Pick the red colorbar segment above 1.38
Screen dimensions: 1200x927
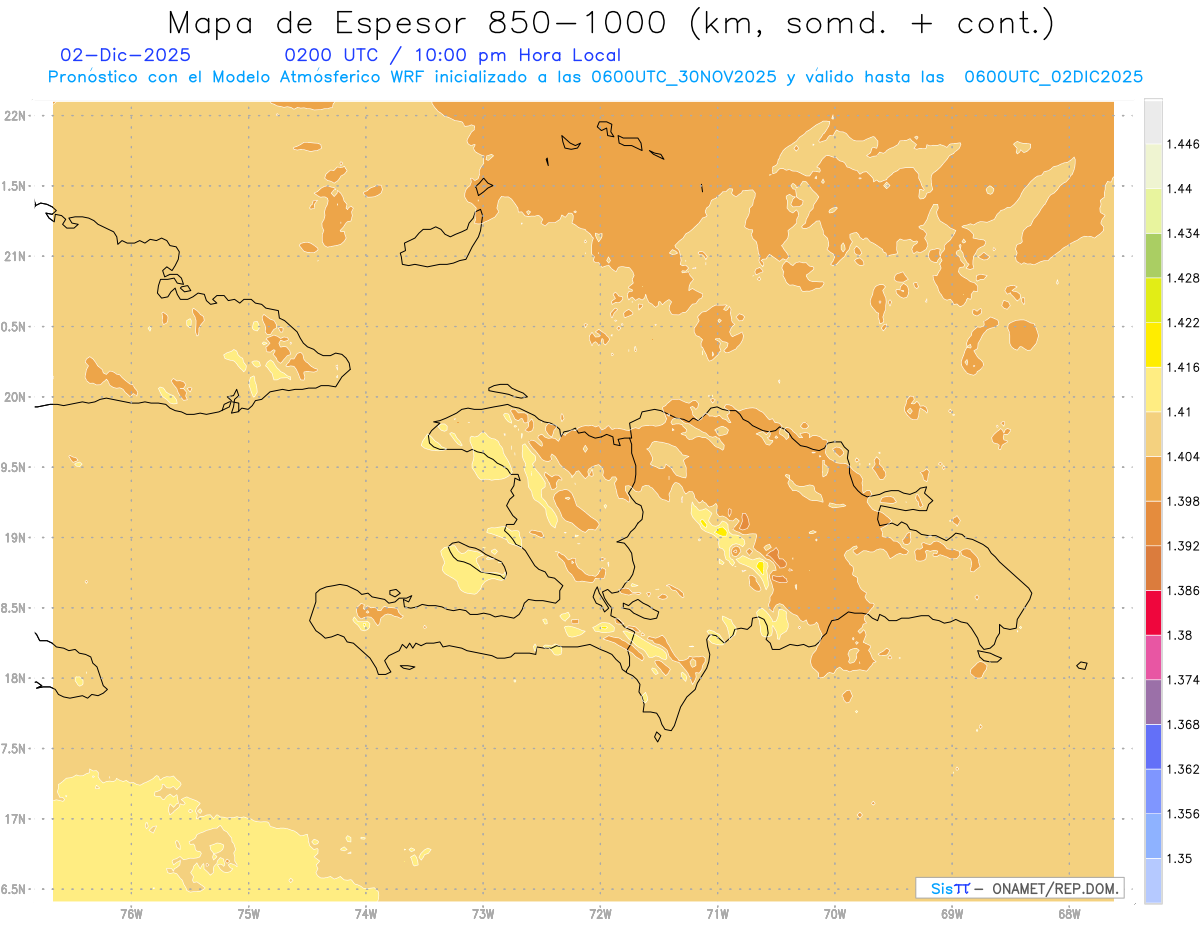click(x=1153, y=612)
